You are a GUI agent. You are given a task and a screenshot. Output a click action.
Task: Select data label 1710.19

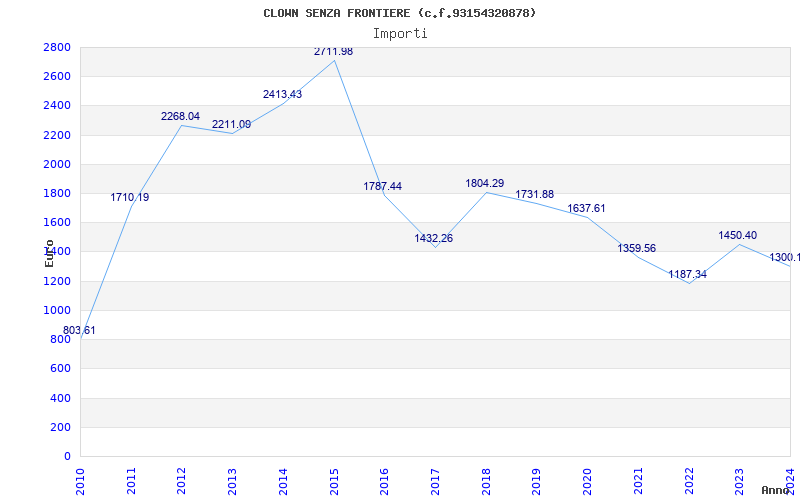[130, 197]
